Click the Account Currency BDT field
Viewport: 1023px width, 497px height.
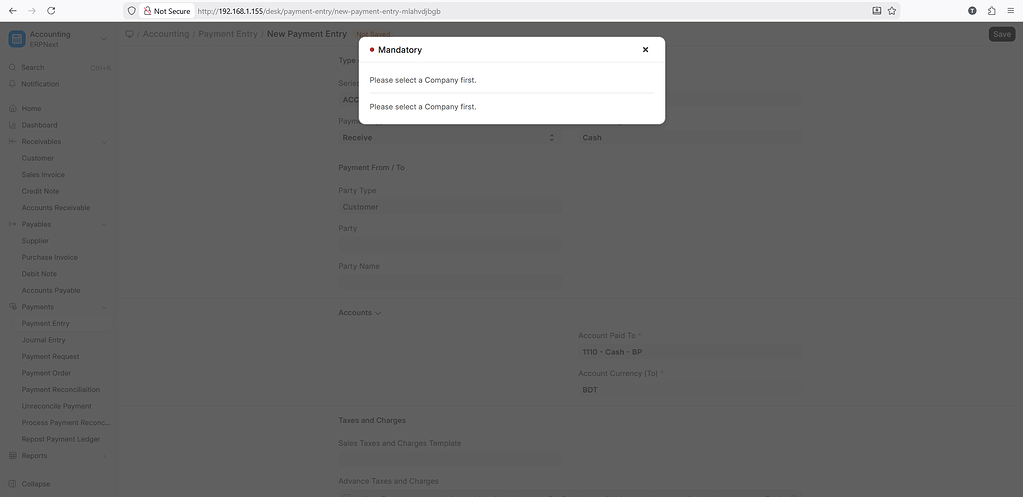pyautogui.click(x=690, y=389)
